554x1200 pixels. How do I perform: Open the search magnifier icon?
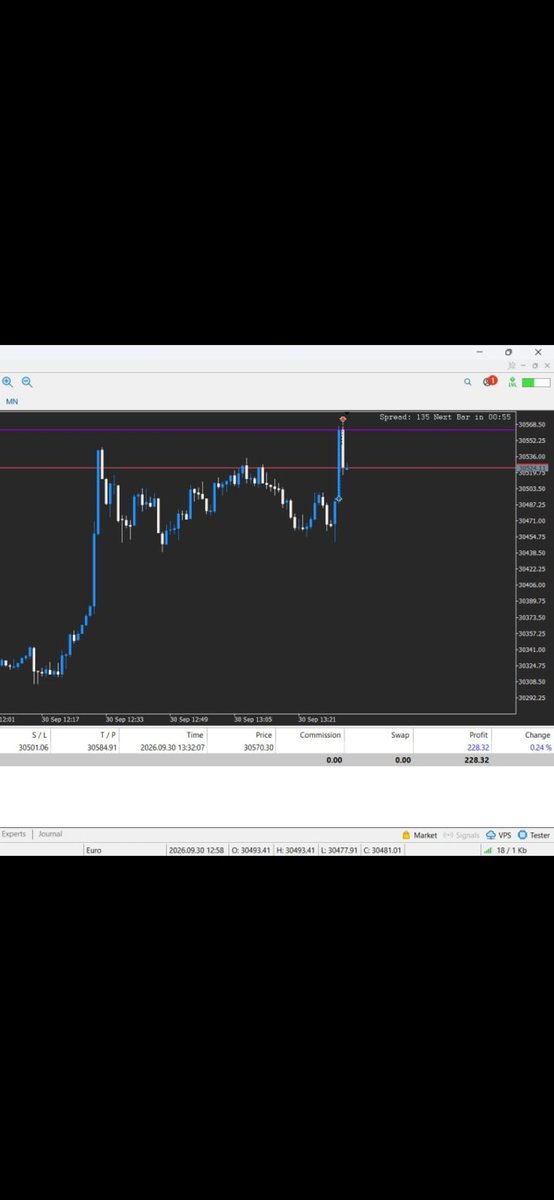click(x=467, y=382)
